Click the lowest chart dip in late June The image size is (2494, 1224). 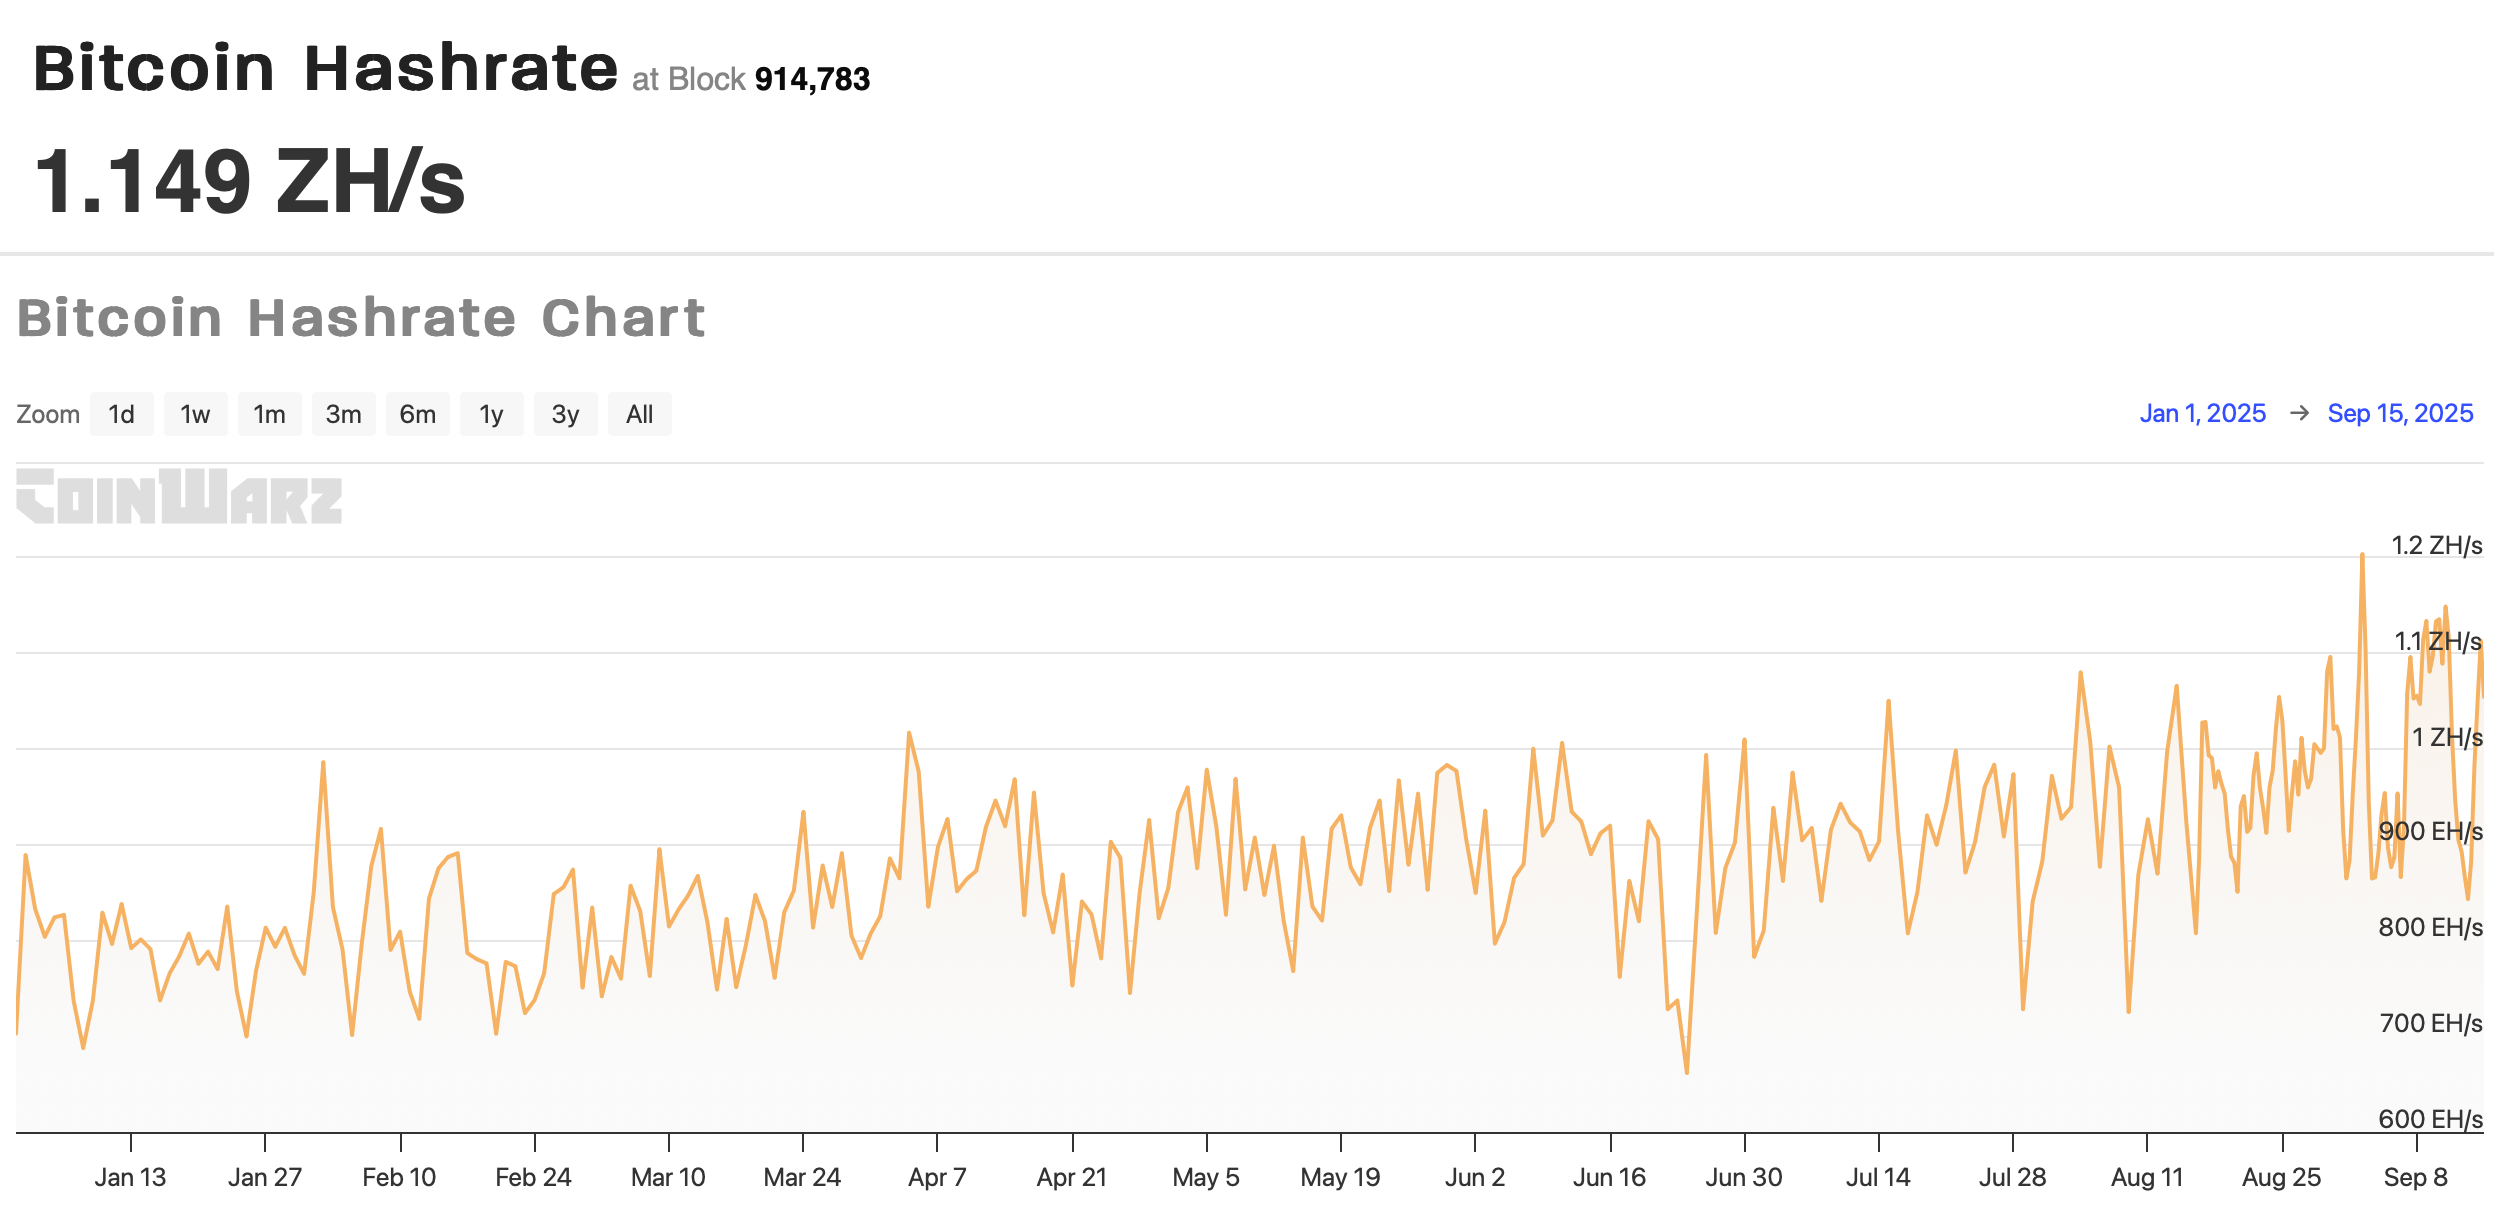1687,1072
